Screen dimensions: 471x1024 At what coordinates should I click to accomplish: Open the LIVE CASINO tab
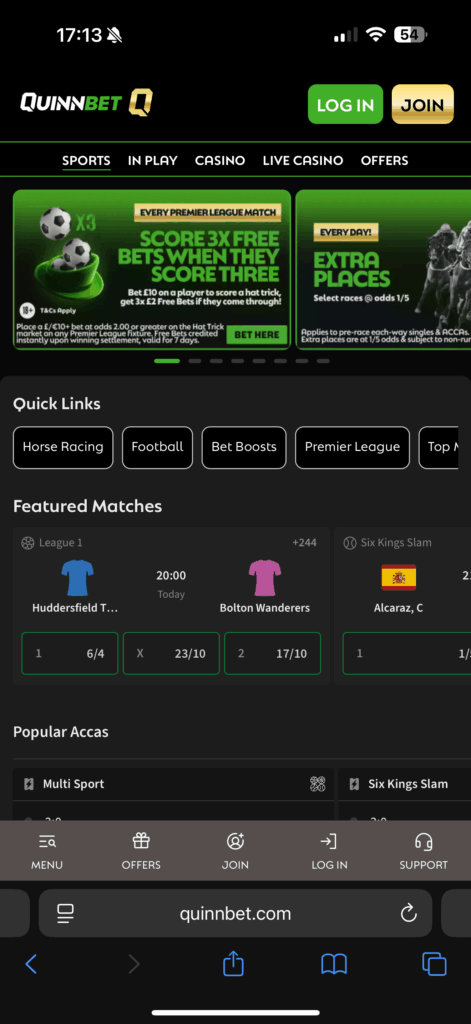point(303,161)
